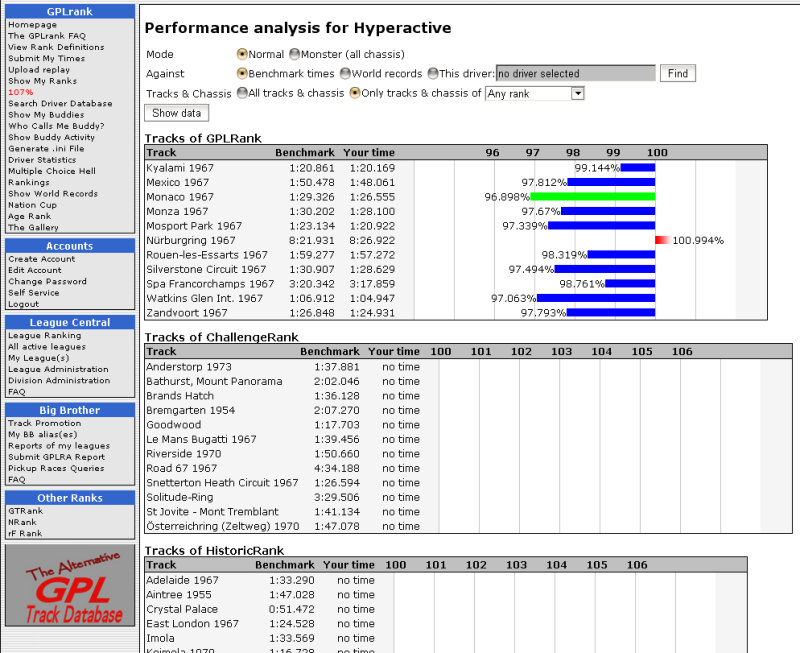Select Only tracks & chassis of option
Viewport: 800px width, 653px height.
(355, 93)
